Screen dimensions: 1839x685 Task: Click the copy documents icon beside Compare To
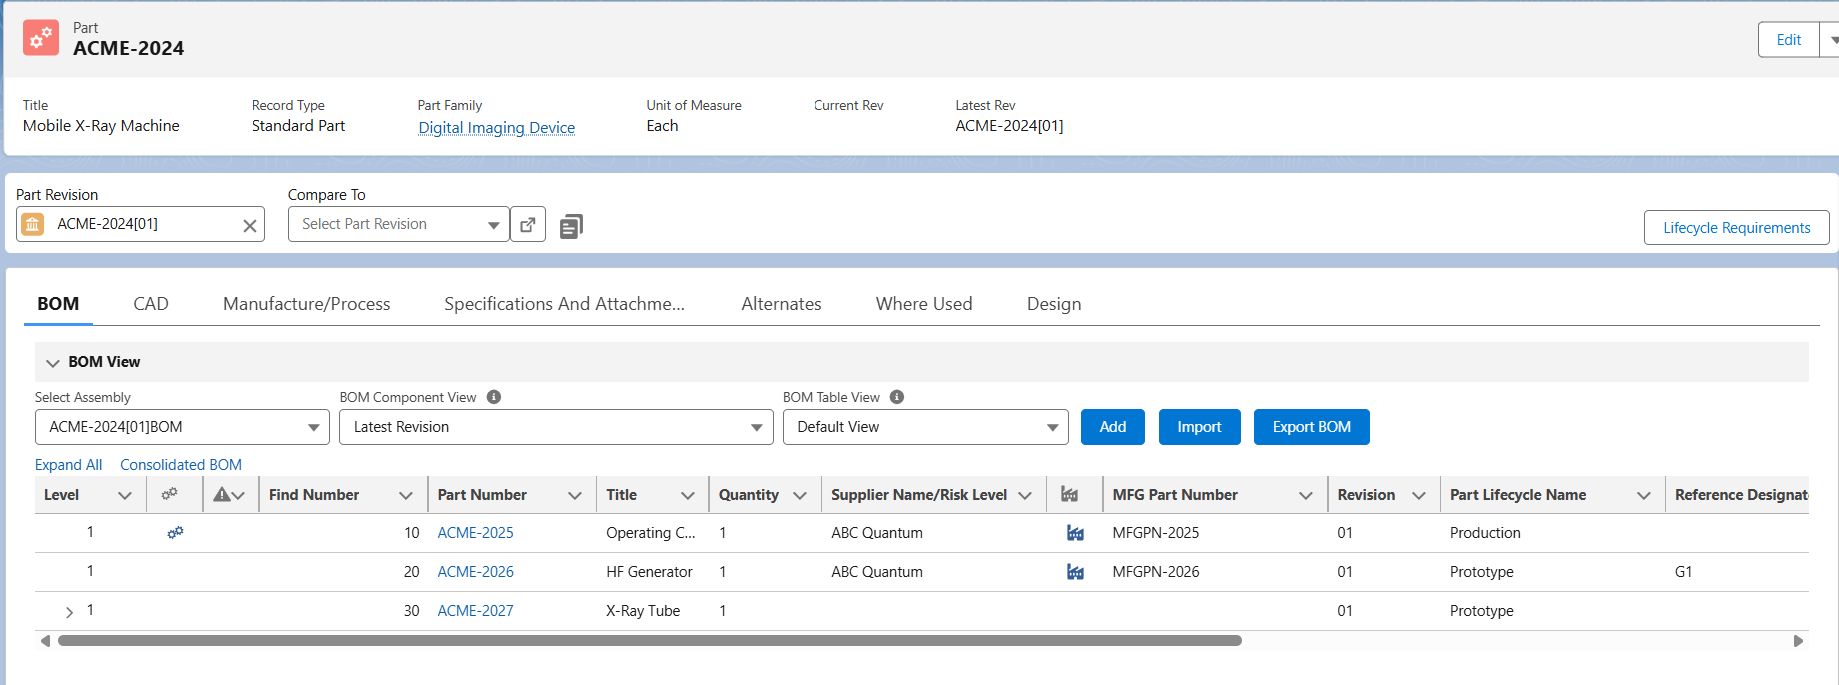571,226
